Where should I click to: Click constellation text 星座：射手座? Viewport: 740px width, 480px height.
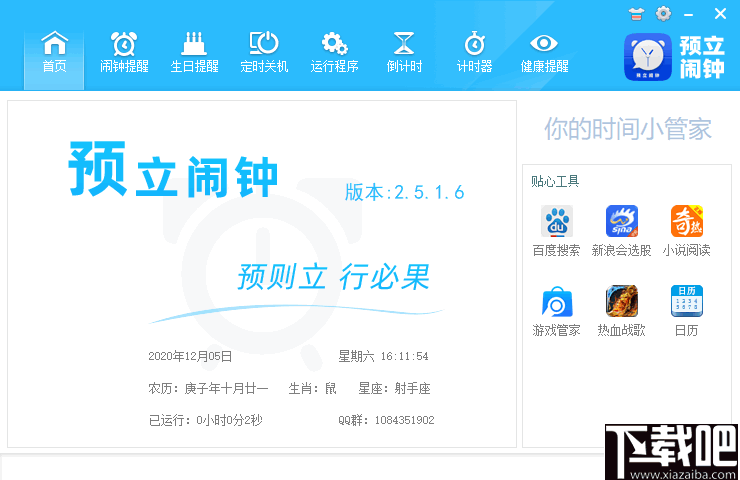pyautogui.click(x=395, y=388)
